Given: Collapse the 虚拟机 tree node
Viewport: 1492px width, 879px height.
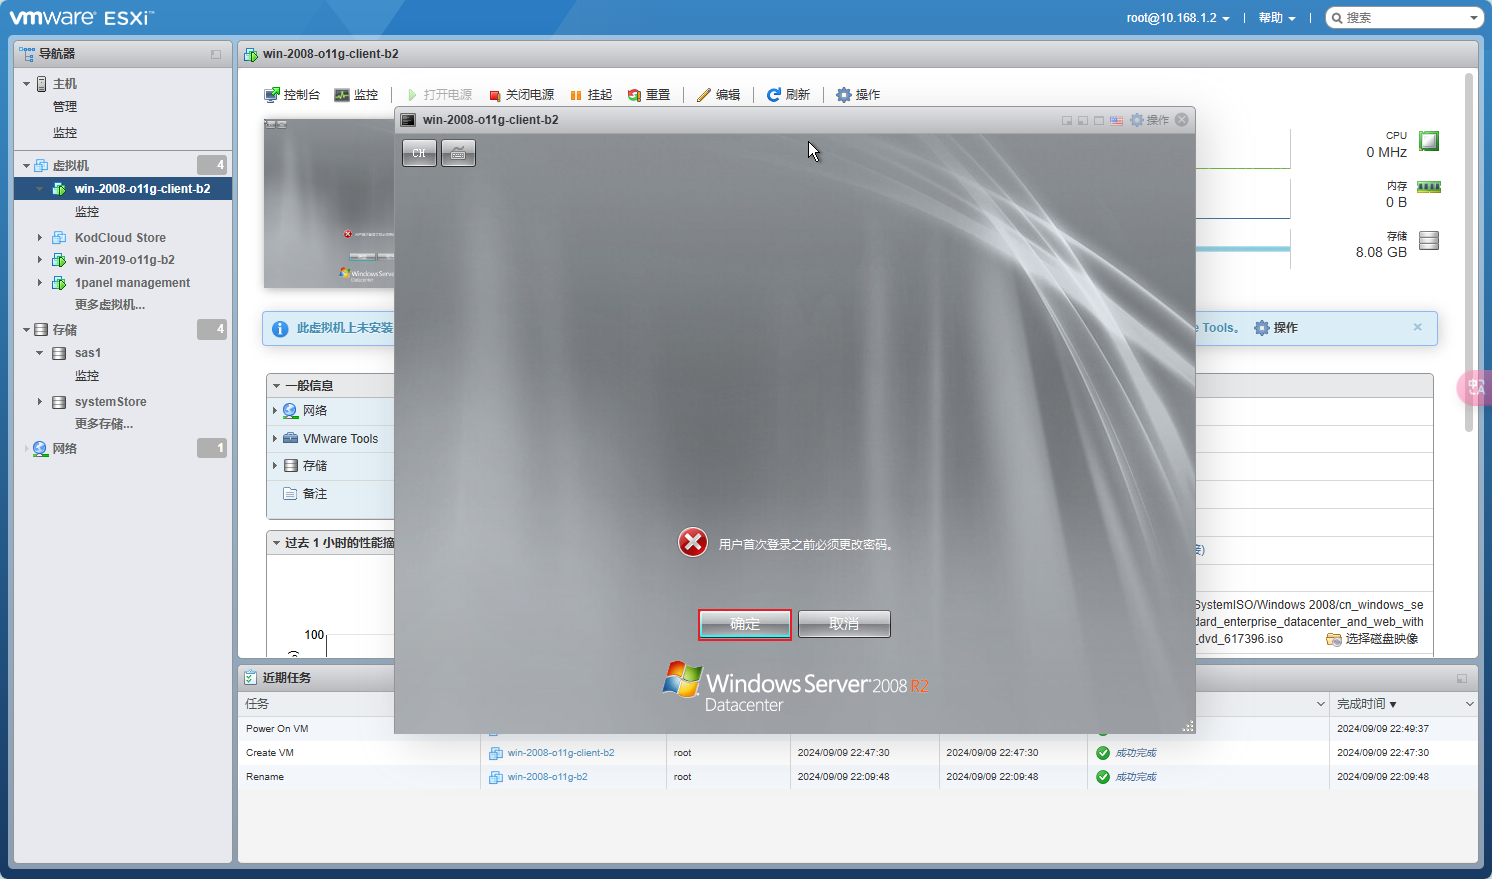Looking at the screenshot, I should pyautogui.click(x=26, y=166).
